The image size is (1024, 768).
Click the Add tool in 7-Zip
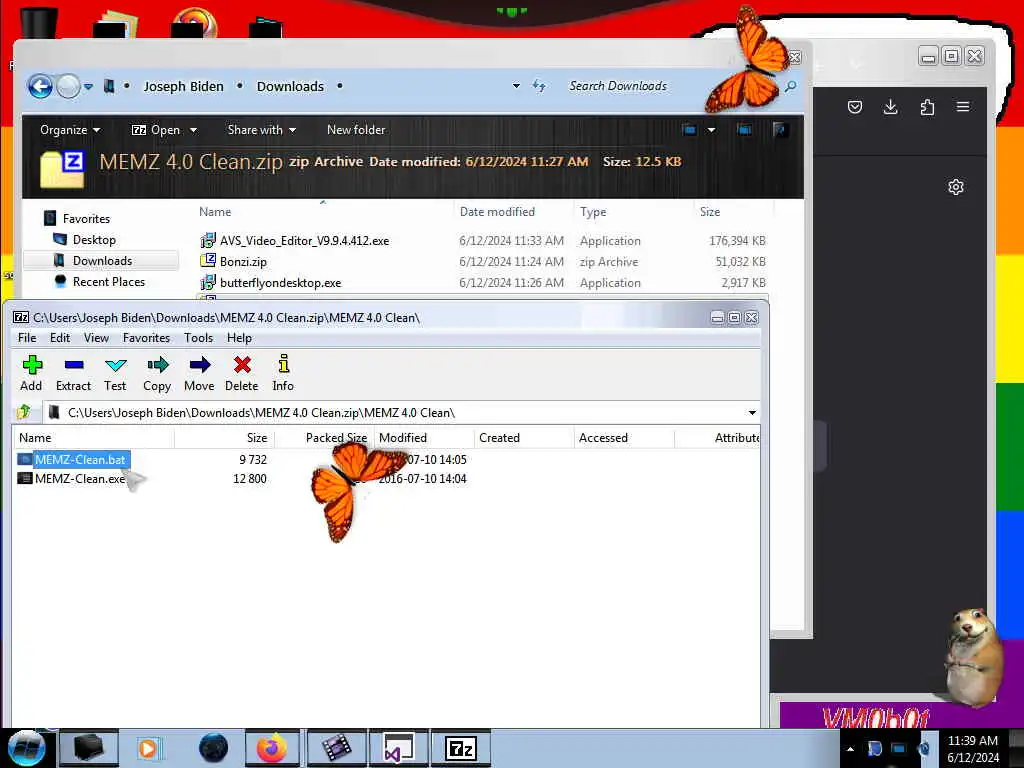click(31, 374)
